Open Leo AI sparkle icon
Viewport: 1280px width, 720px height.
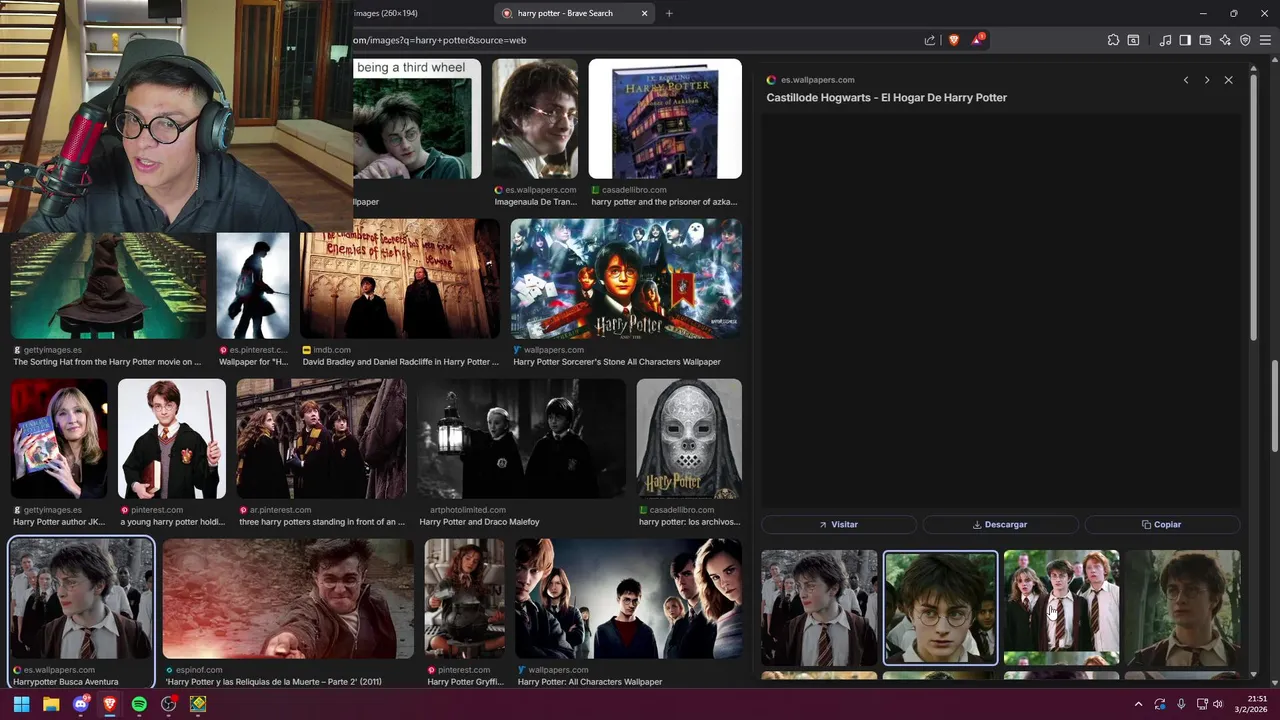[1225, 40]
